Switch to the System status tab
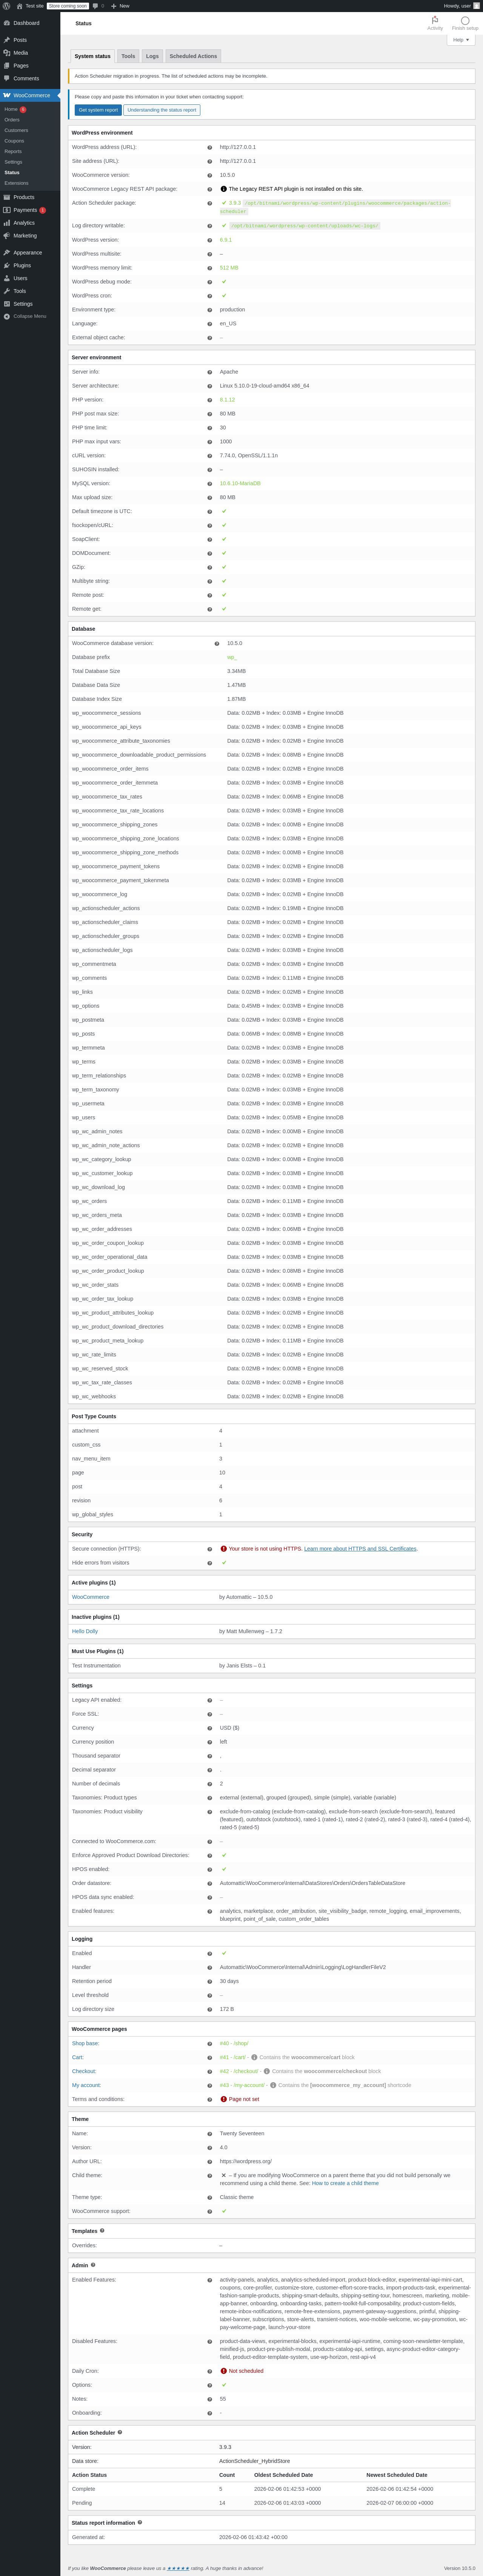This screenshot has height=2576, width=483. click(93, 56)
